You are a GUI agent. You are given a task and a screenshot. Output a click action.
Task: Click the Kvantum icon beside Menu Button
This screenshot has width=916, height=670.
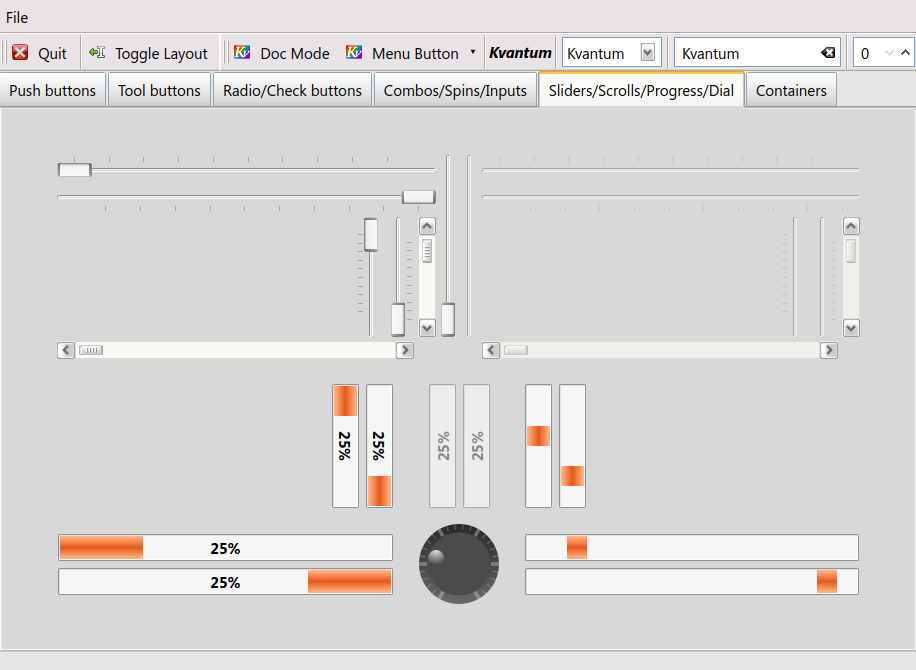click(x=354, y=52)
